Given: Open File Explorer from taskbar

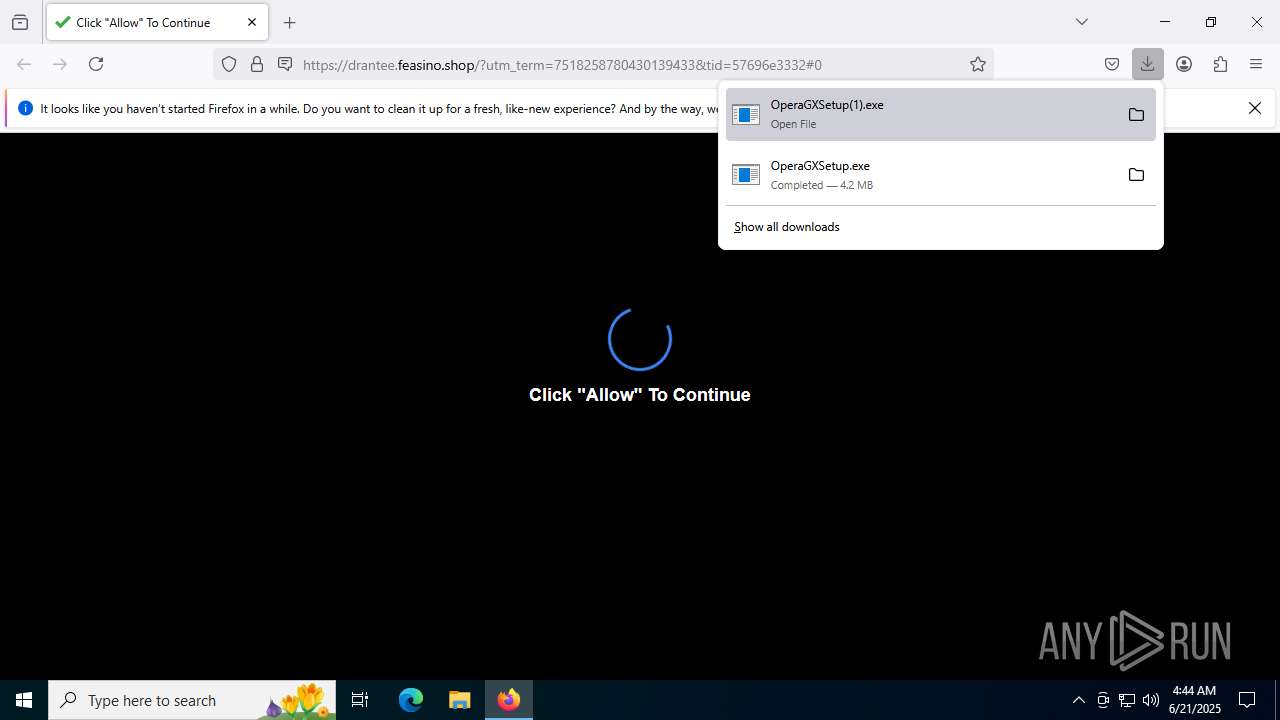Looking at the screenshot, I should 460,700.
